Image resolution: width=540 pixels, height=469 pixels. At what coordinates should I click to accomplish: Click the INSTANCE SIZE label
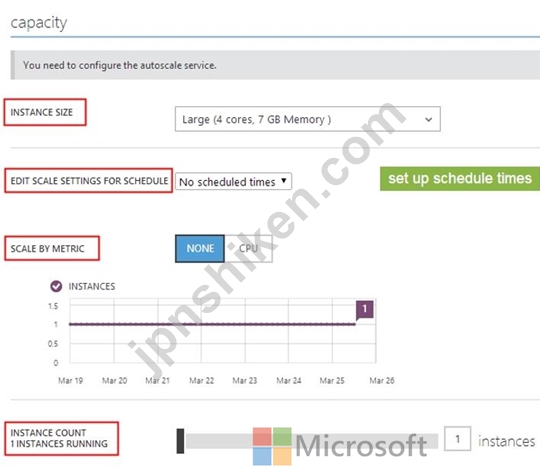42,112
